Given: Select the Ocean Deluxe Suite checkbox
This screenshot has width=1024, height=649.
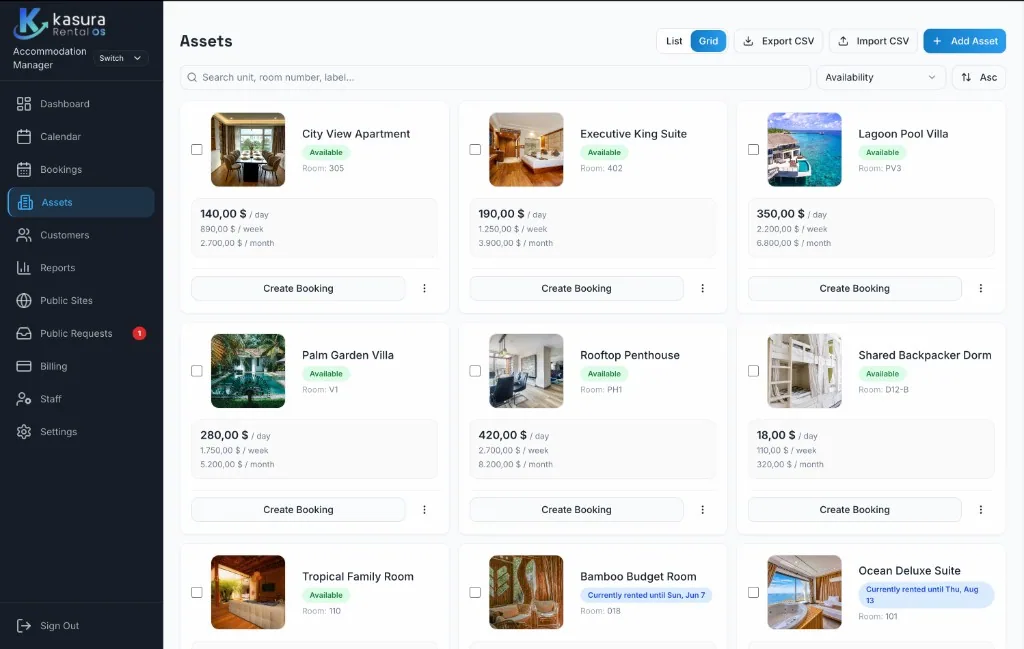Looking at the screenshot, I should [754, 592].
